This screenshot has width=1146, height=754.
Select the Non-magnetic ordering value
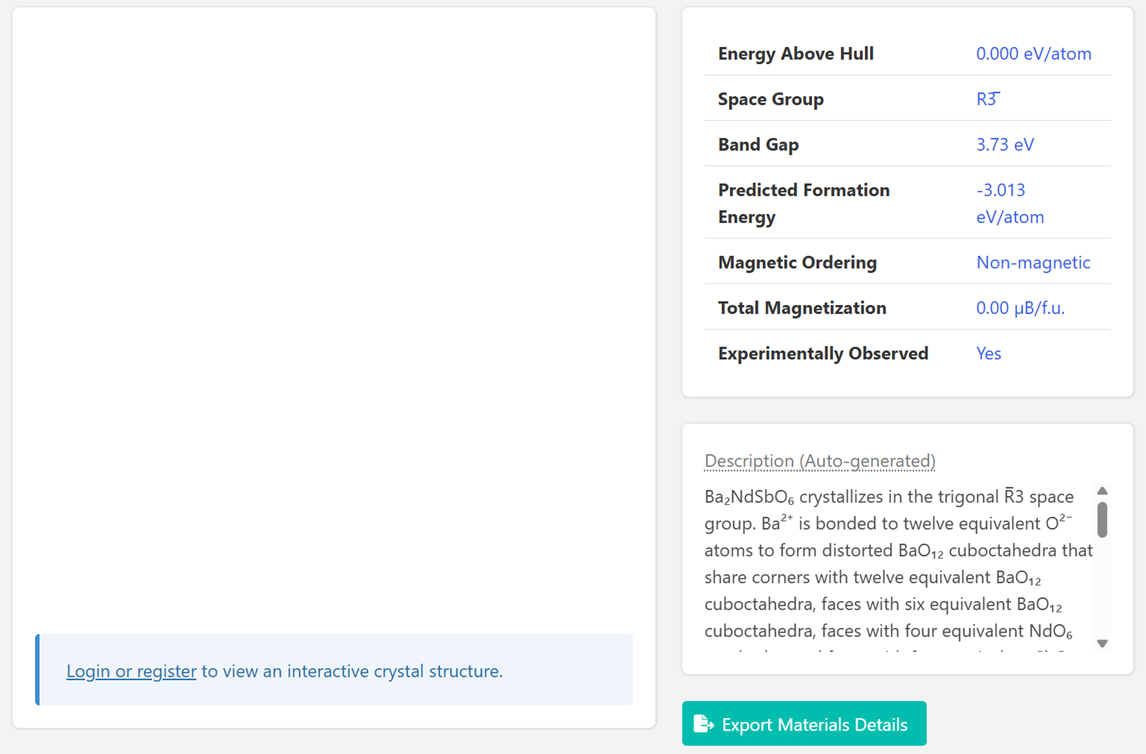[1033, 263]
